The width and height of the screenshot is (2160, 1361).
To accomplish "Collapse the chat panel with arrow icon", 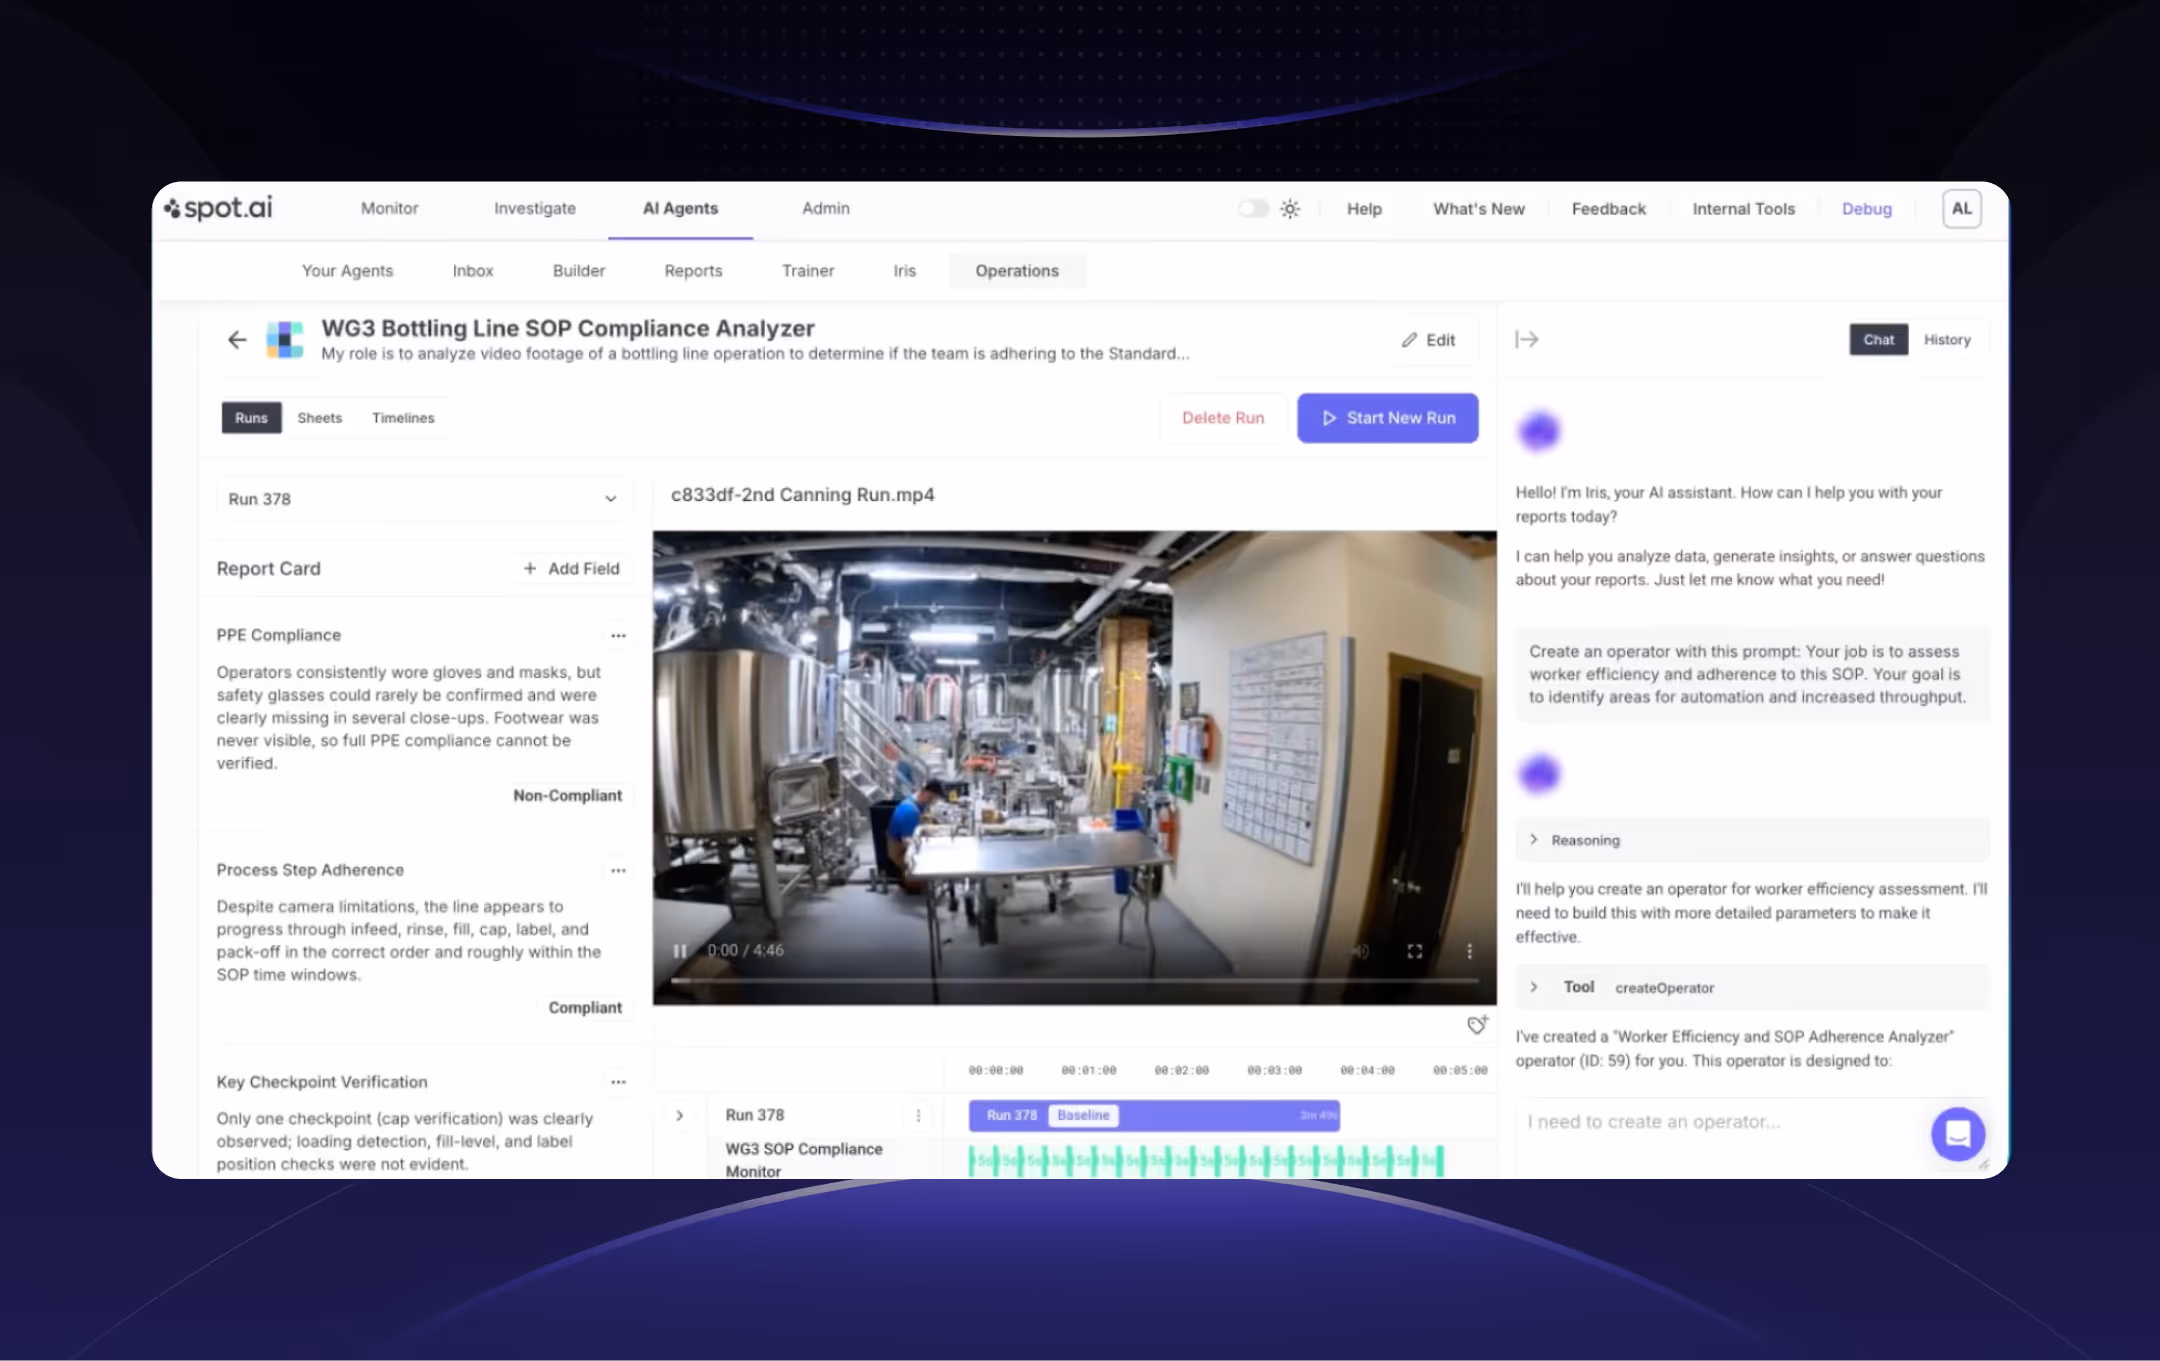I will click(x=1527, y=340).
